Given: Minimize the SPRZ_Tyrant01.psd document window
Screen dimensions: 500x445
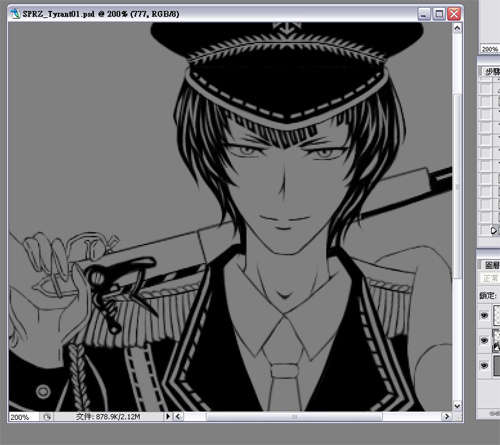Looking at the screenshot, I should click(x=424, y=14).
